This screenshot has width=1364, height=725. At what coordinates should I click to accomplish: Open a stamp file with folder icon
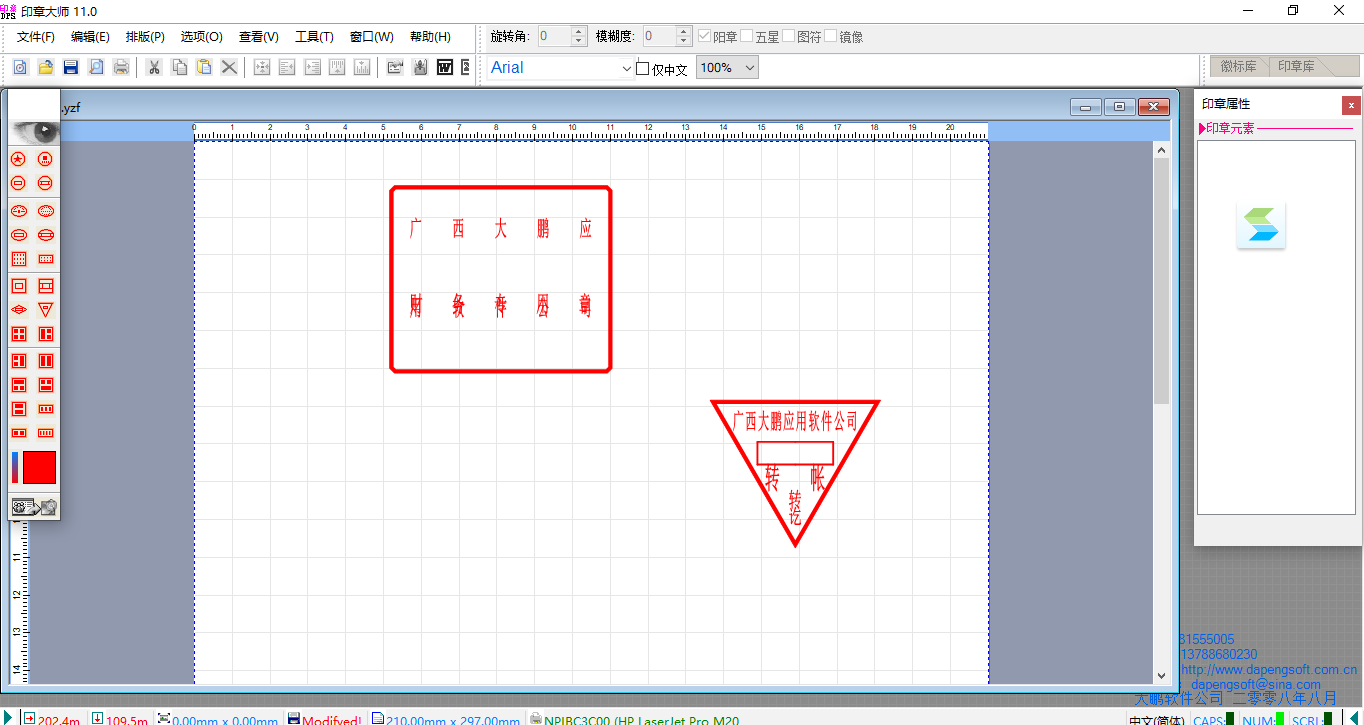[x=45, y=67]
